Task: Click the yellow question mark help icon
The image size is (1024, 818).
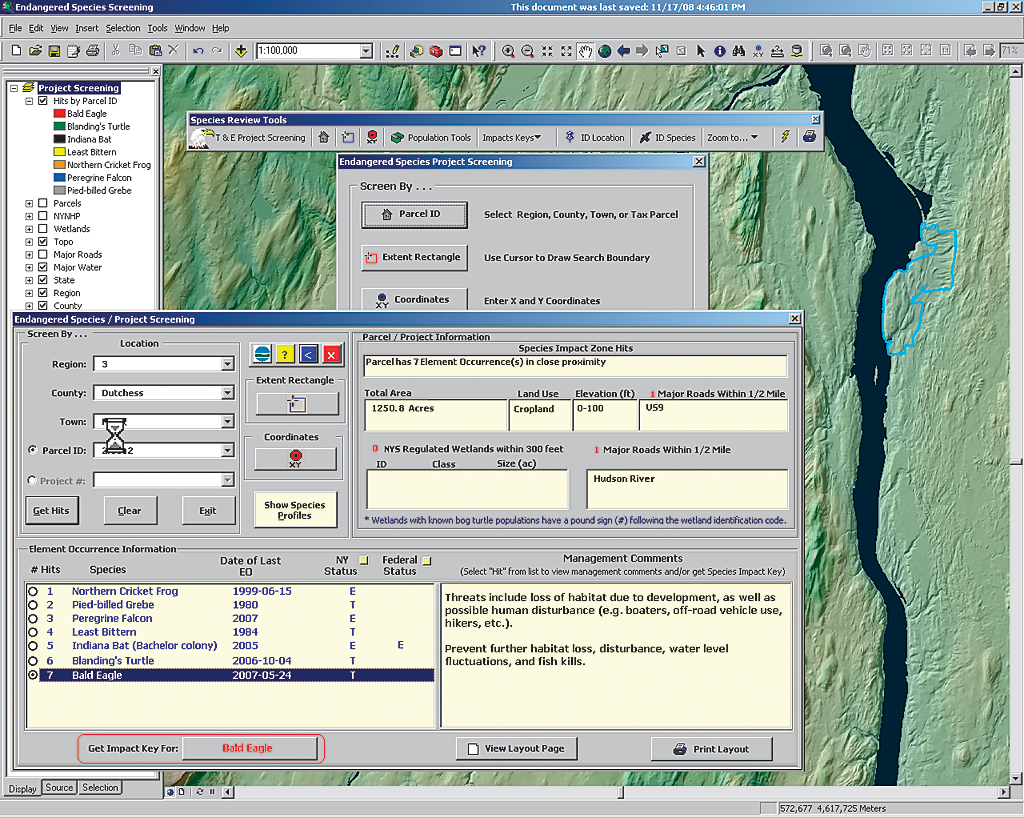Action: coord(285,354)
